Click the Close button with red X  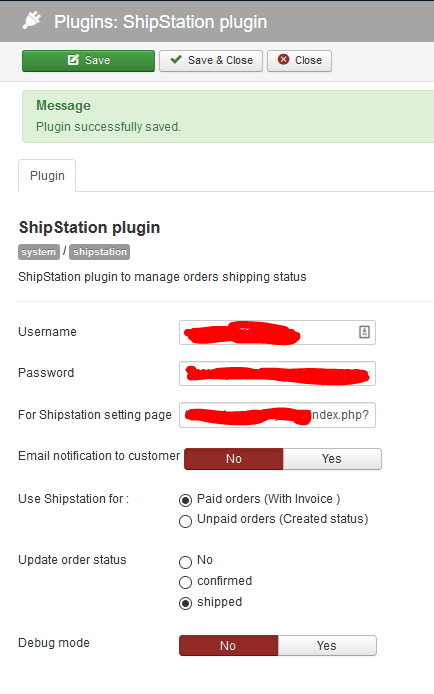(300, 61)
